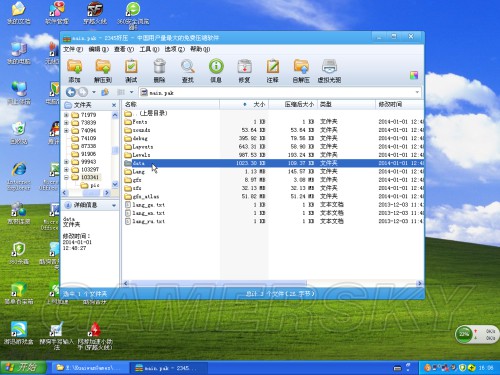This screenshot has width=500, height=375.
Task: Click the 删除 trash can icon
Action: pyautogui.click(x=159, y=66)
